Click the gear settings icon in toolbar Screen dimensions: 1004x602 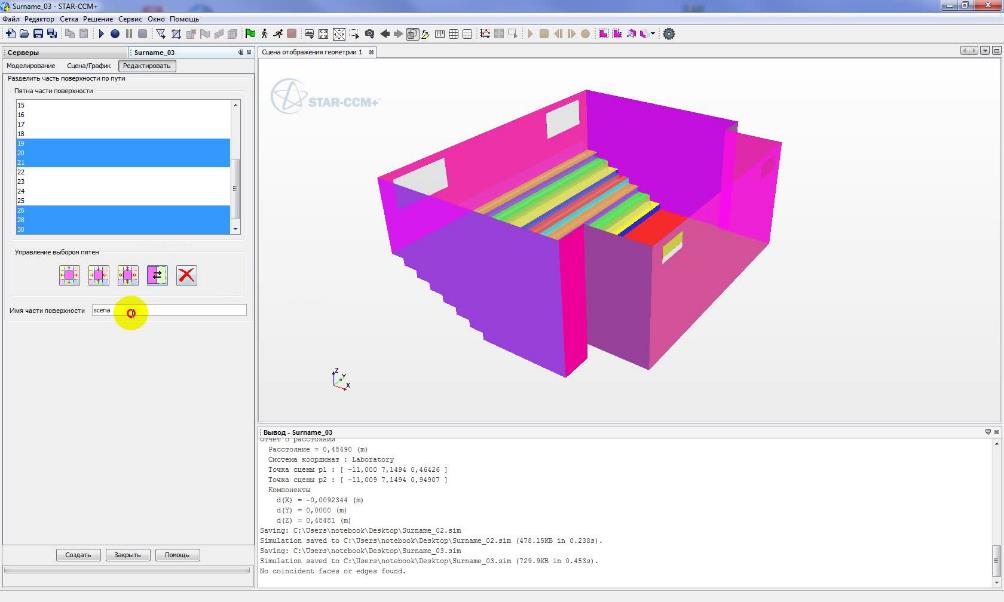(x=669, y=33)
